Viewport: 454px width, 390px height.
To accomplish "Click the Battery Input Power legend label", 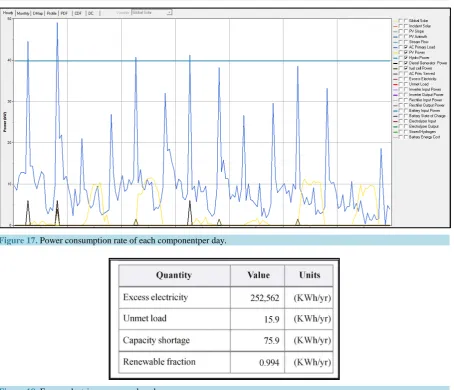I will pyautogui.click(x=425, y=110).
